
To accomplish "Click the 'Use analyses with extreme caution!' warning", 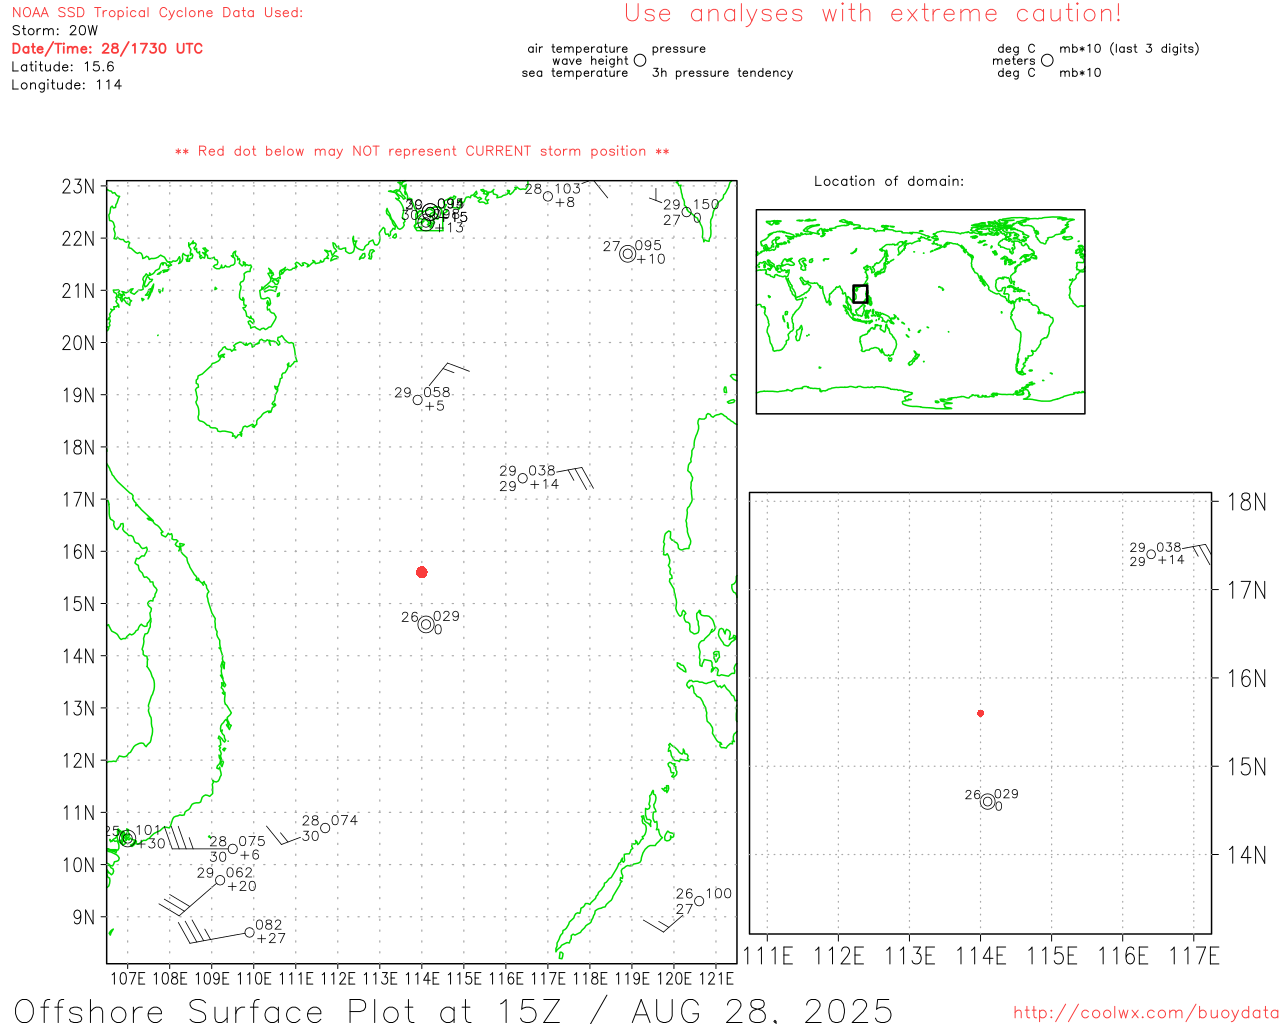I will 873,13.
